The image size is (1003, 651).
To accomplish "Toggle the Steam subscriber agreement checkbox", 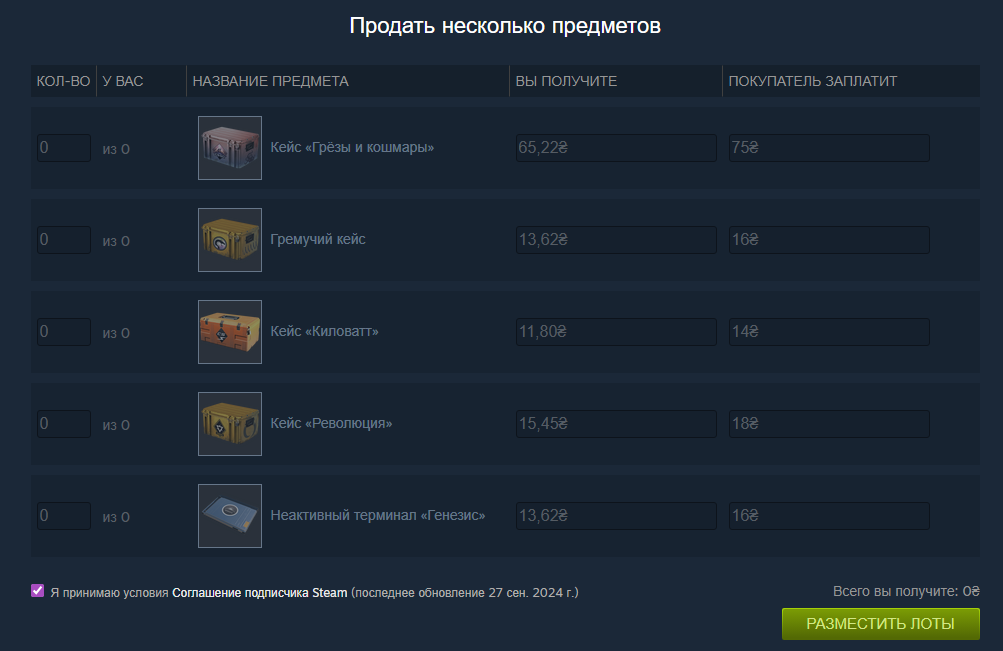I will 38,591.
